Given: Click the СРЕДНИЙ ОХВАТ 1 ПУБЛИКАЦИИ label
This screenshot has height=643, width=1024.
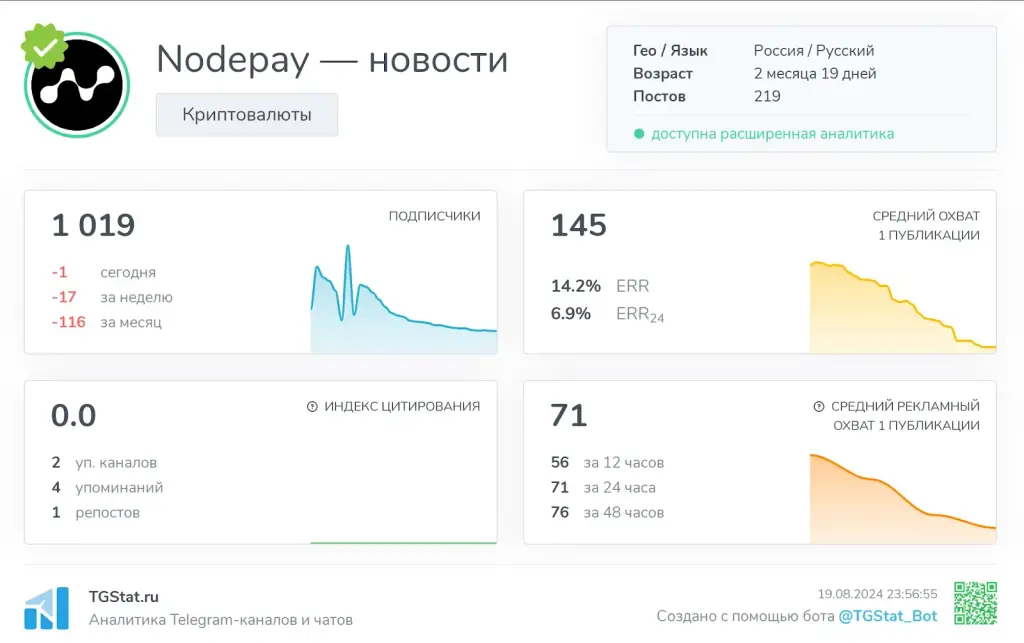Looking at the screenshot, I should 926,225.
